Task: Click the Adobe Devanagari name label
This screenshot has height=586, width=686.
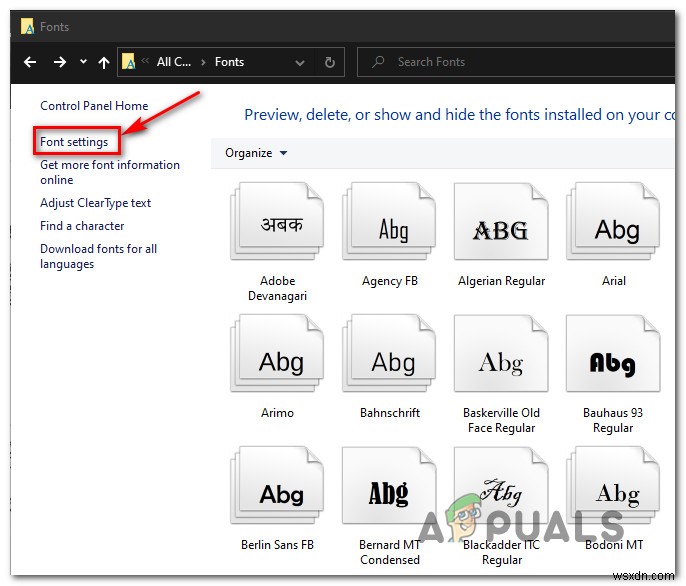Action: 277,288
